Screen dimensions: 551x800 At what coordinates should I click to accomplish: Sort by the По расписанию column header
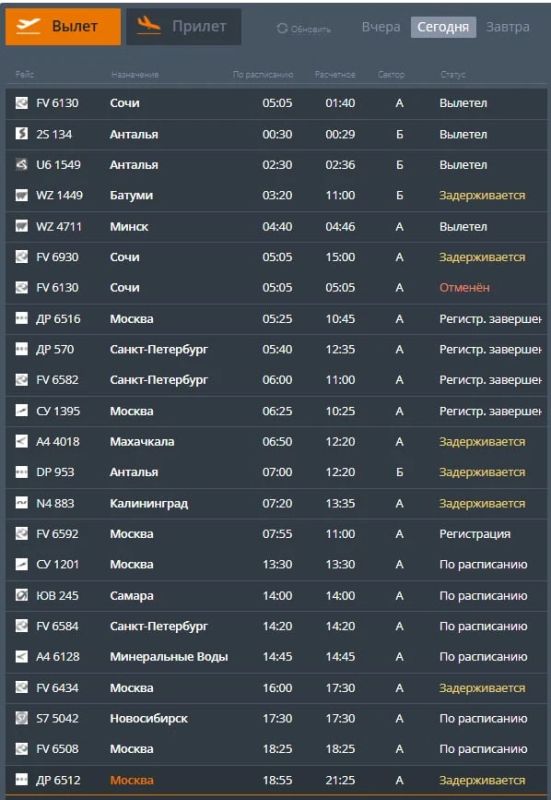click(x=263, y=74)
